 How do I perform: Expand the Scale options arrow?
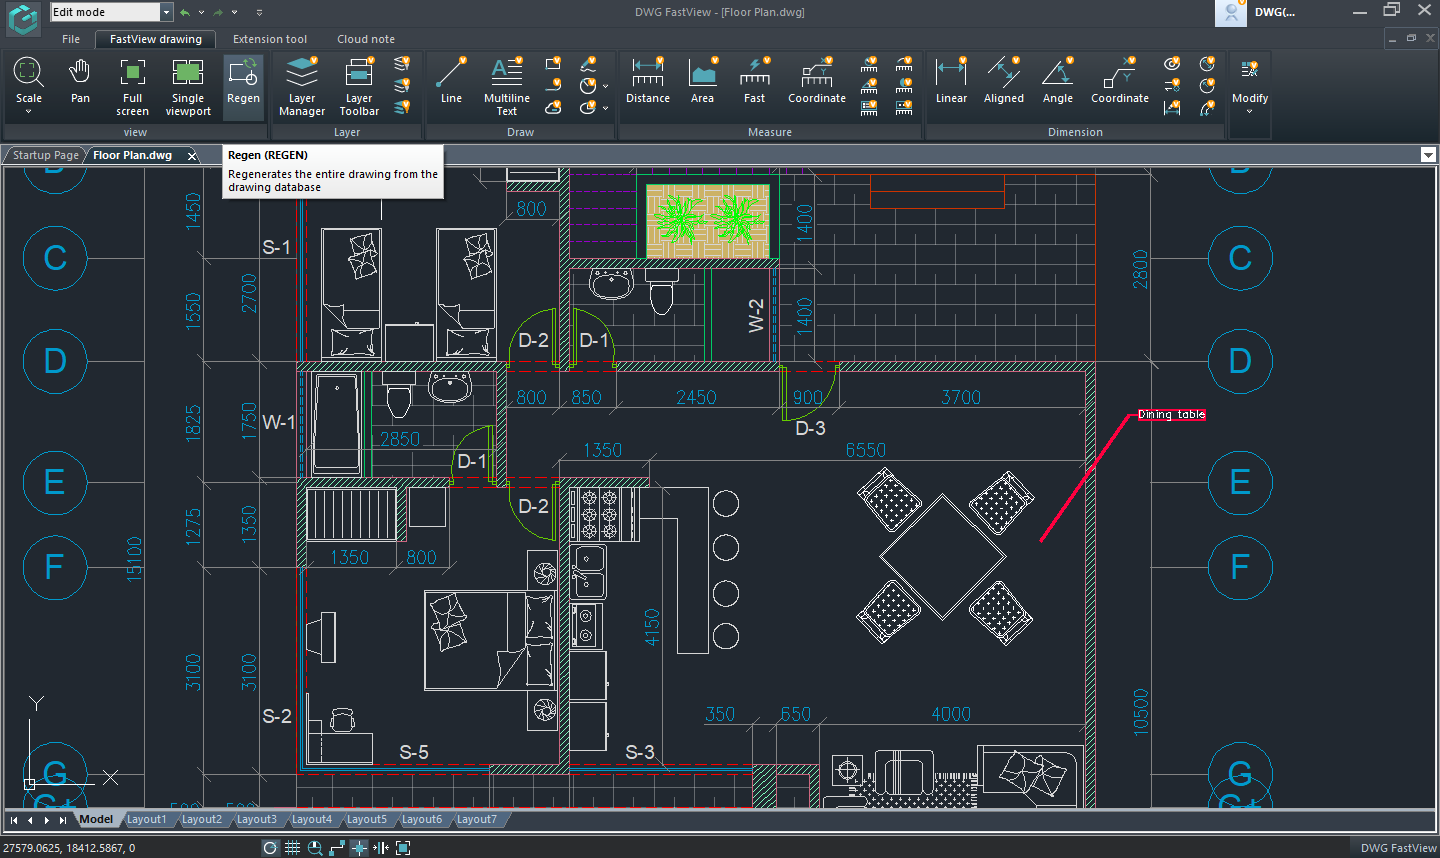click(x=28, y=112)
